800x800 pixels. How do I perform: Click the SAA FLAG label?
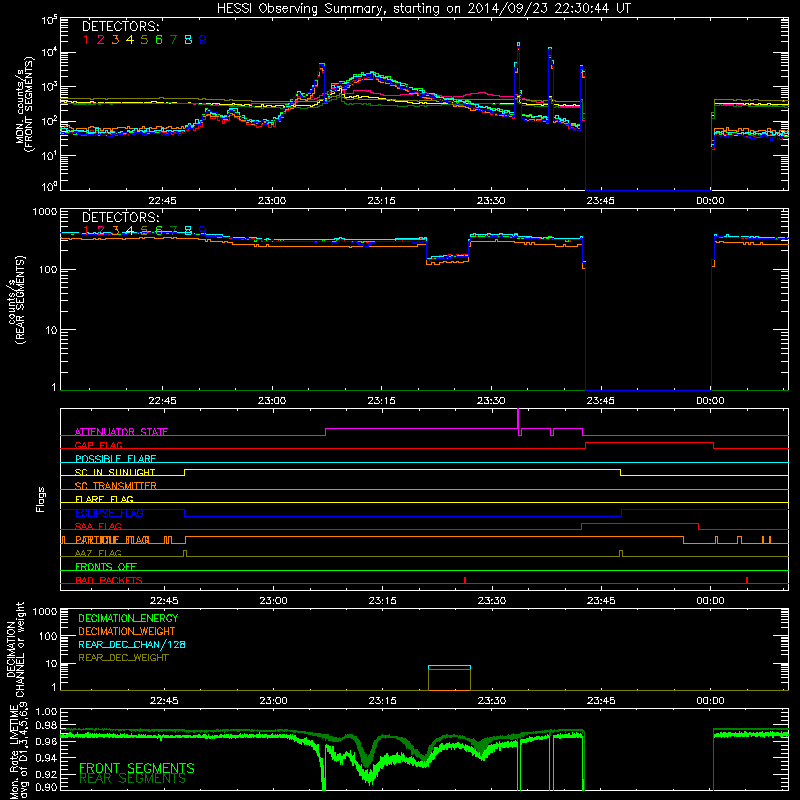[x=98, y=526]
